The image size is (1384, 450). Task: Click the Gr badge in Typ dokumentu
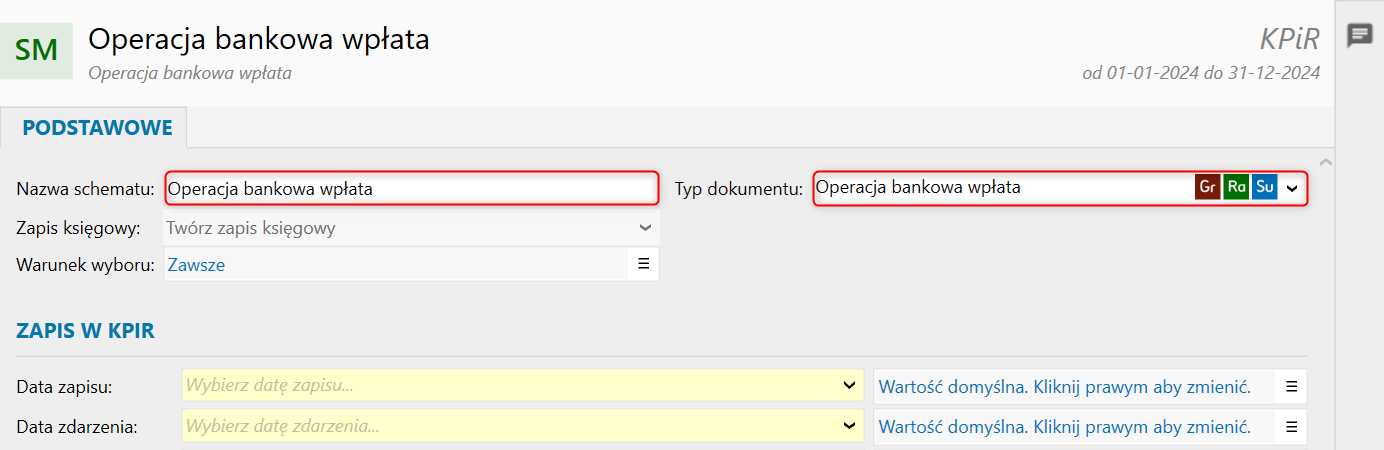click(1207, 187)
